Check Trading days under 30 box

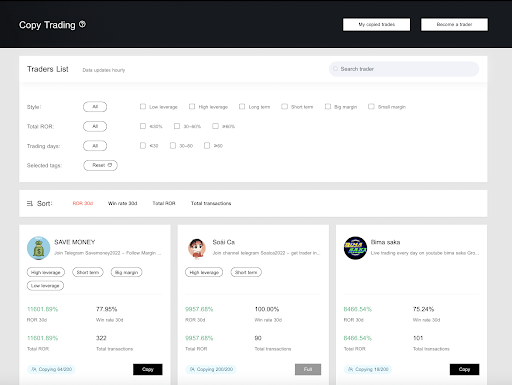(143, 146)
